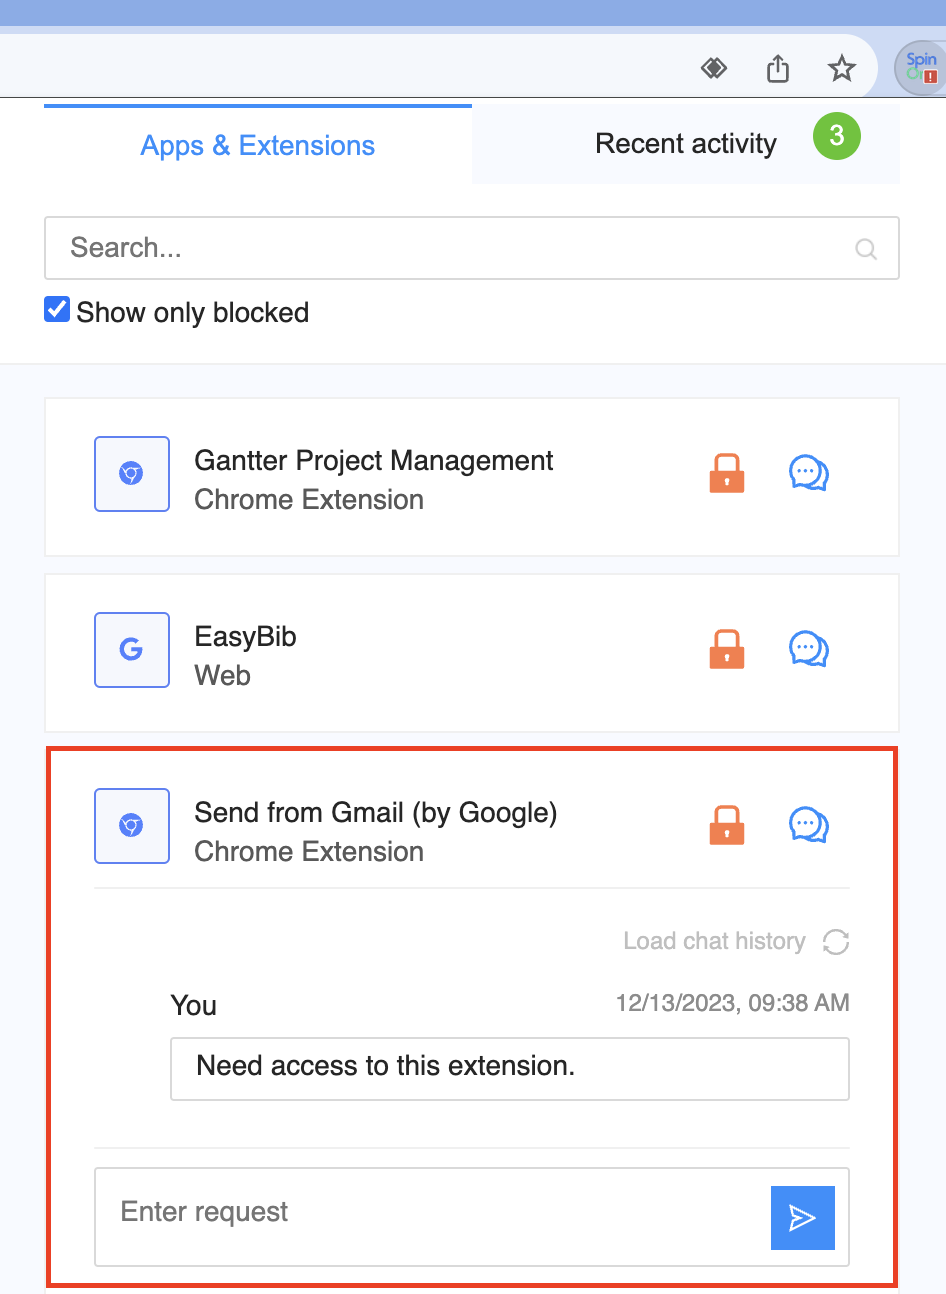Screen dimensions: 946x1294
Task: Expand the EasyBib chat request panel
Action: [808, 649]
